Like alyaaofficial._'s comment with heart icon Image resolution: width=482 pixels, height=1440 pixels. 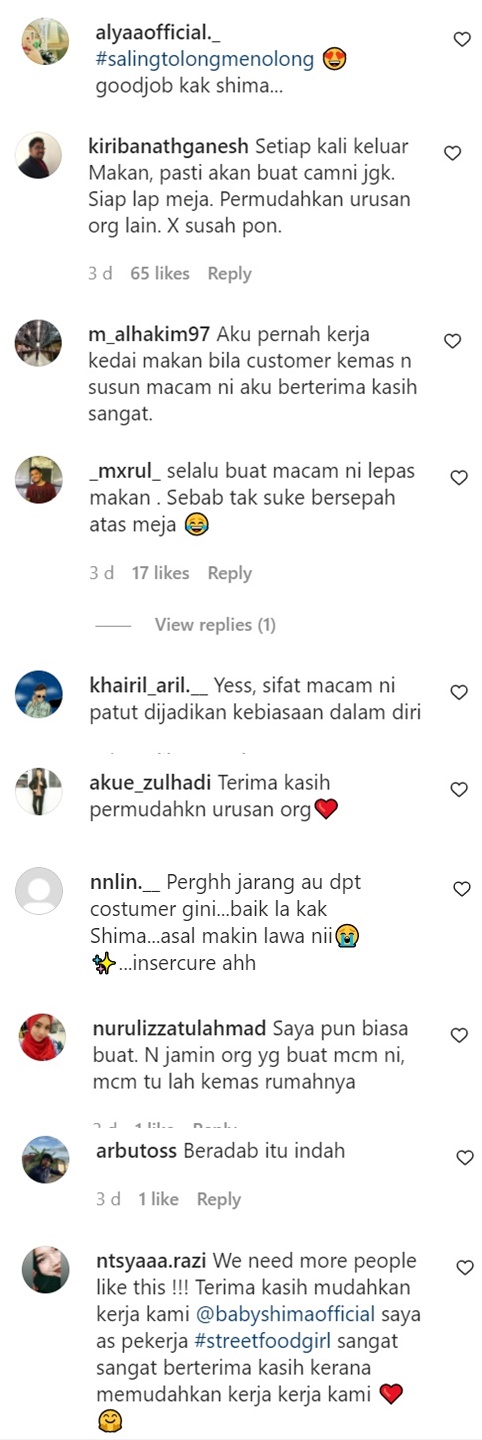[462, 39]
